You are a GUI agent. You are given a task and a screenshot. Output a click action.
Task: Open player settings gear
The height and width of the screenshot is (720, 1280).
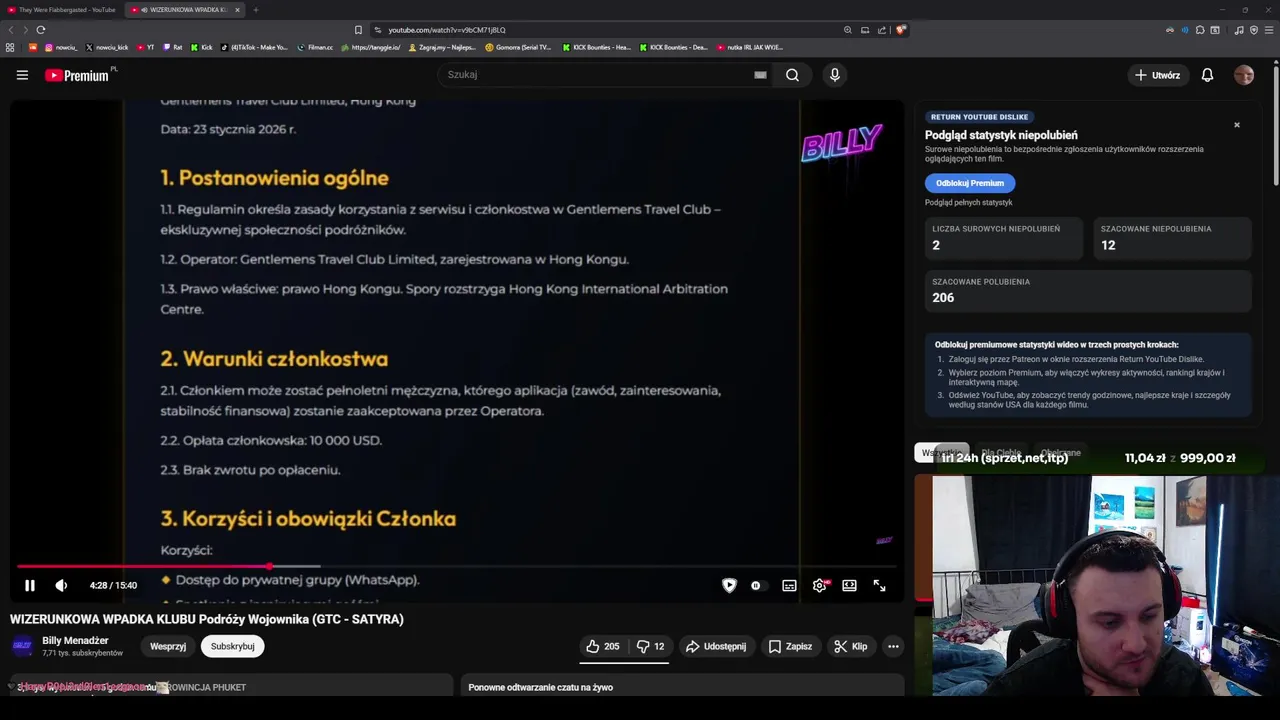point(819,586)
